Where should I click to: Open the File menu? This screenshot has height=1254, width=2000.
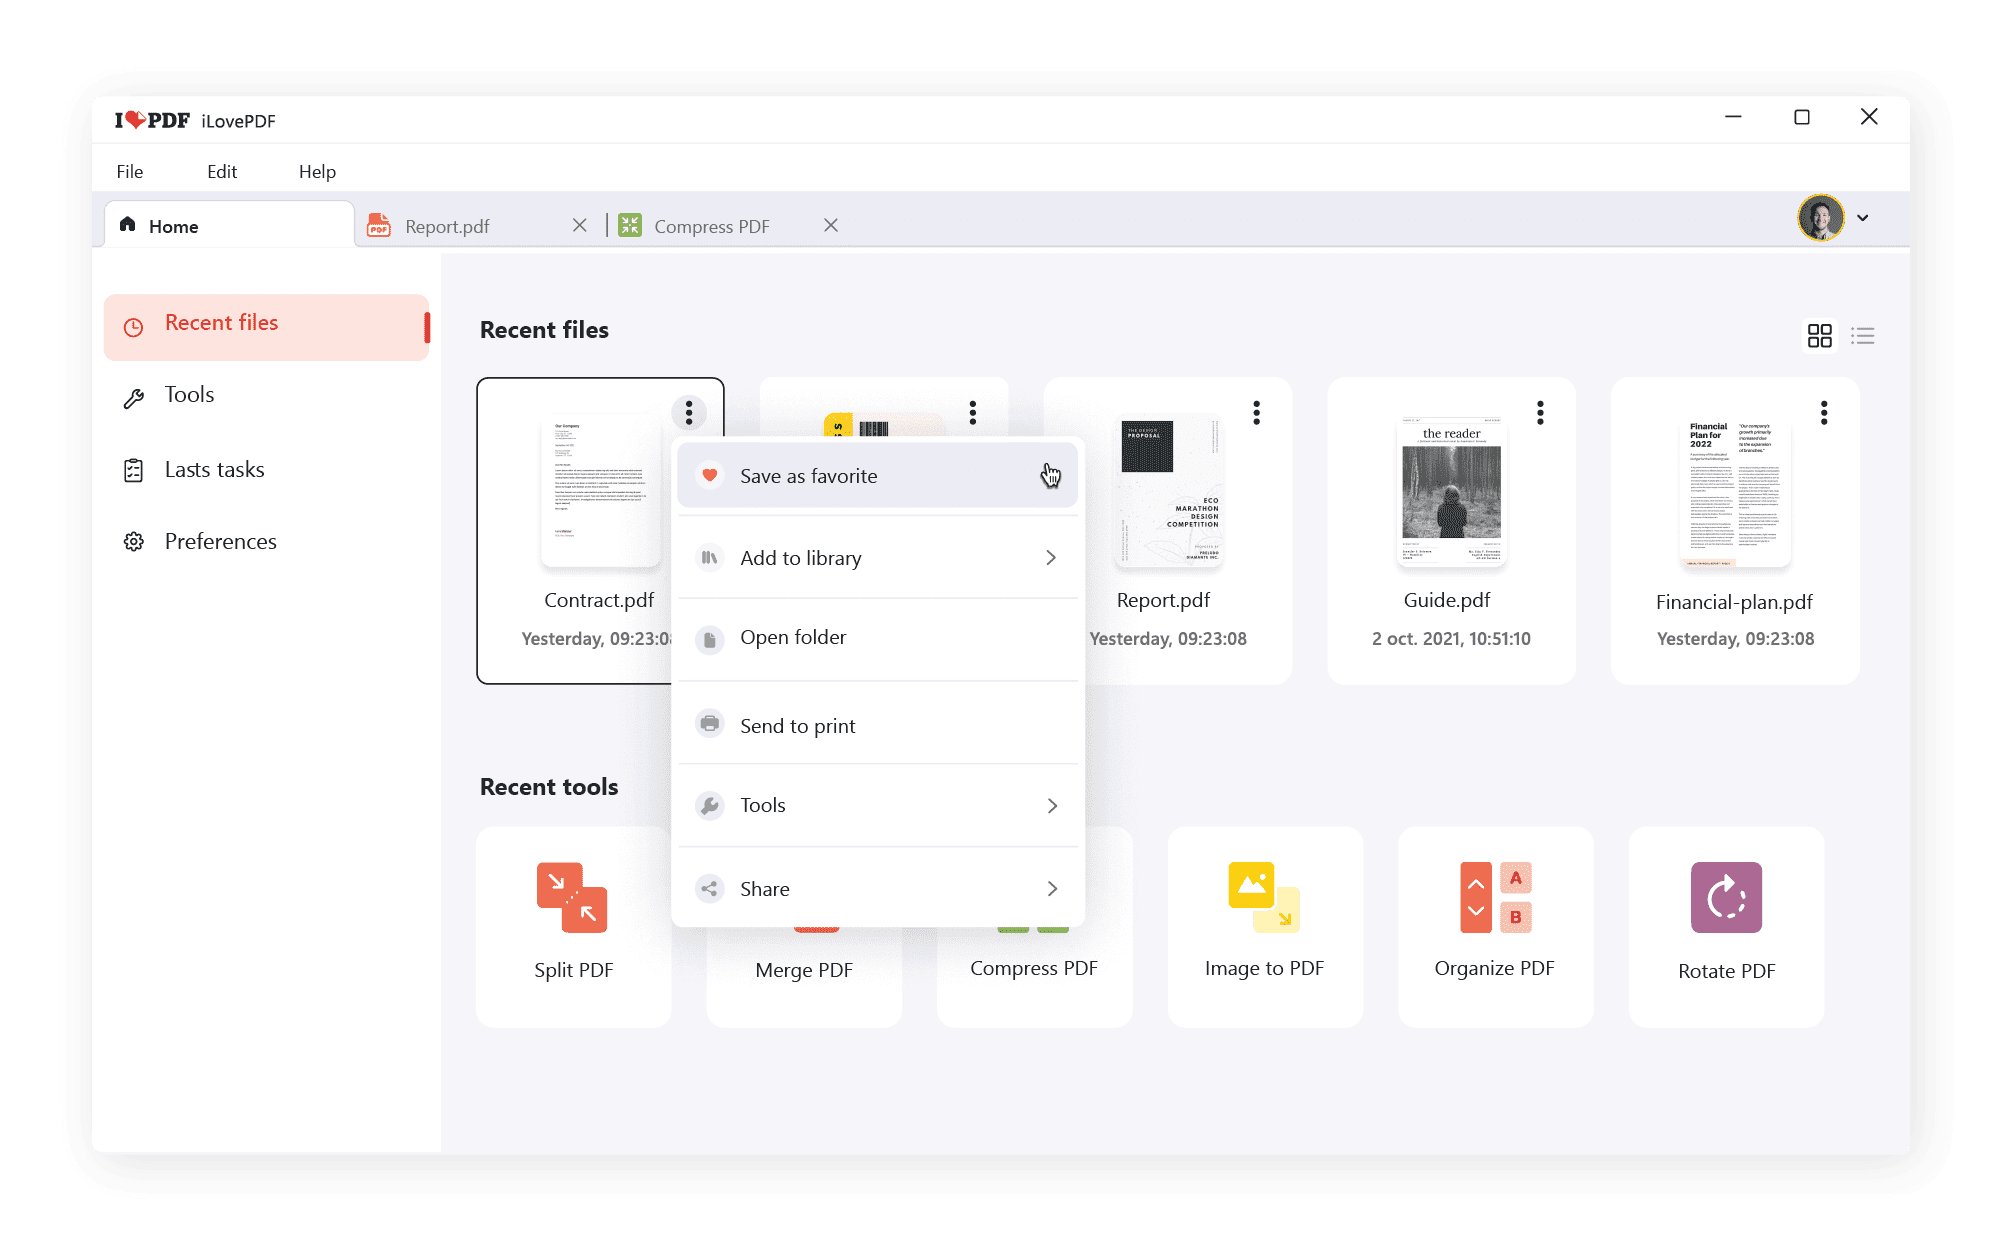130,172
